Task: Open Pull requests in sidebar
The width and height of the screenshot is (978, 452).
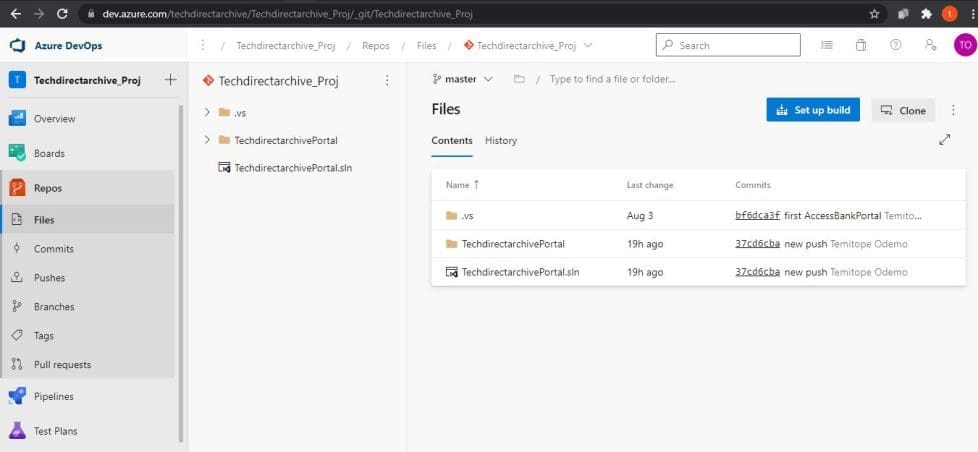Action: click(62, 365)
